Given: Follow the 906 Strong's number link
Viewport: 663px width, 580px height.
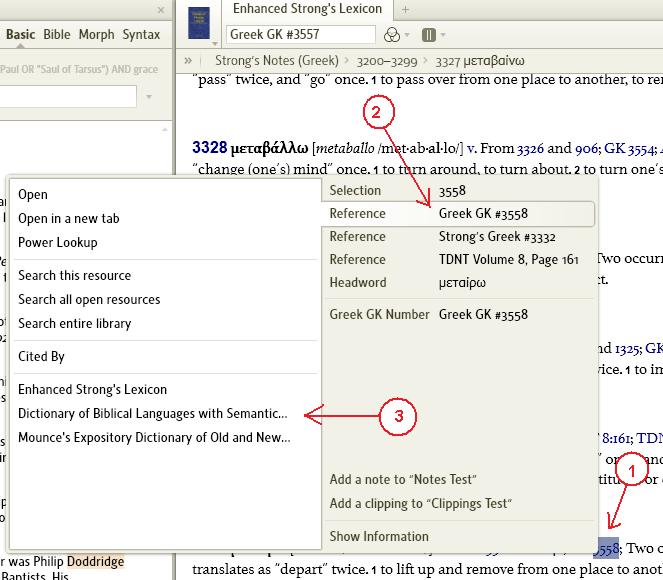Looking at the screenshot, I should pos(586,149).
